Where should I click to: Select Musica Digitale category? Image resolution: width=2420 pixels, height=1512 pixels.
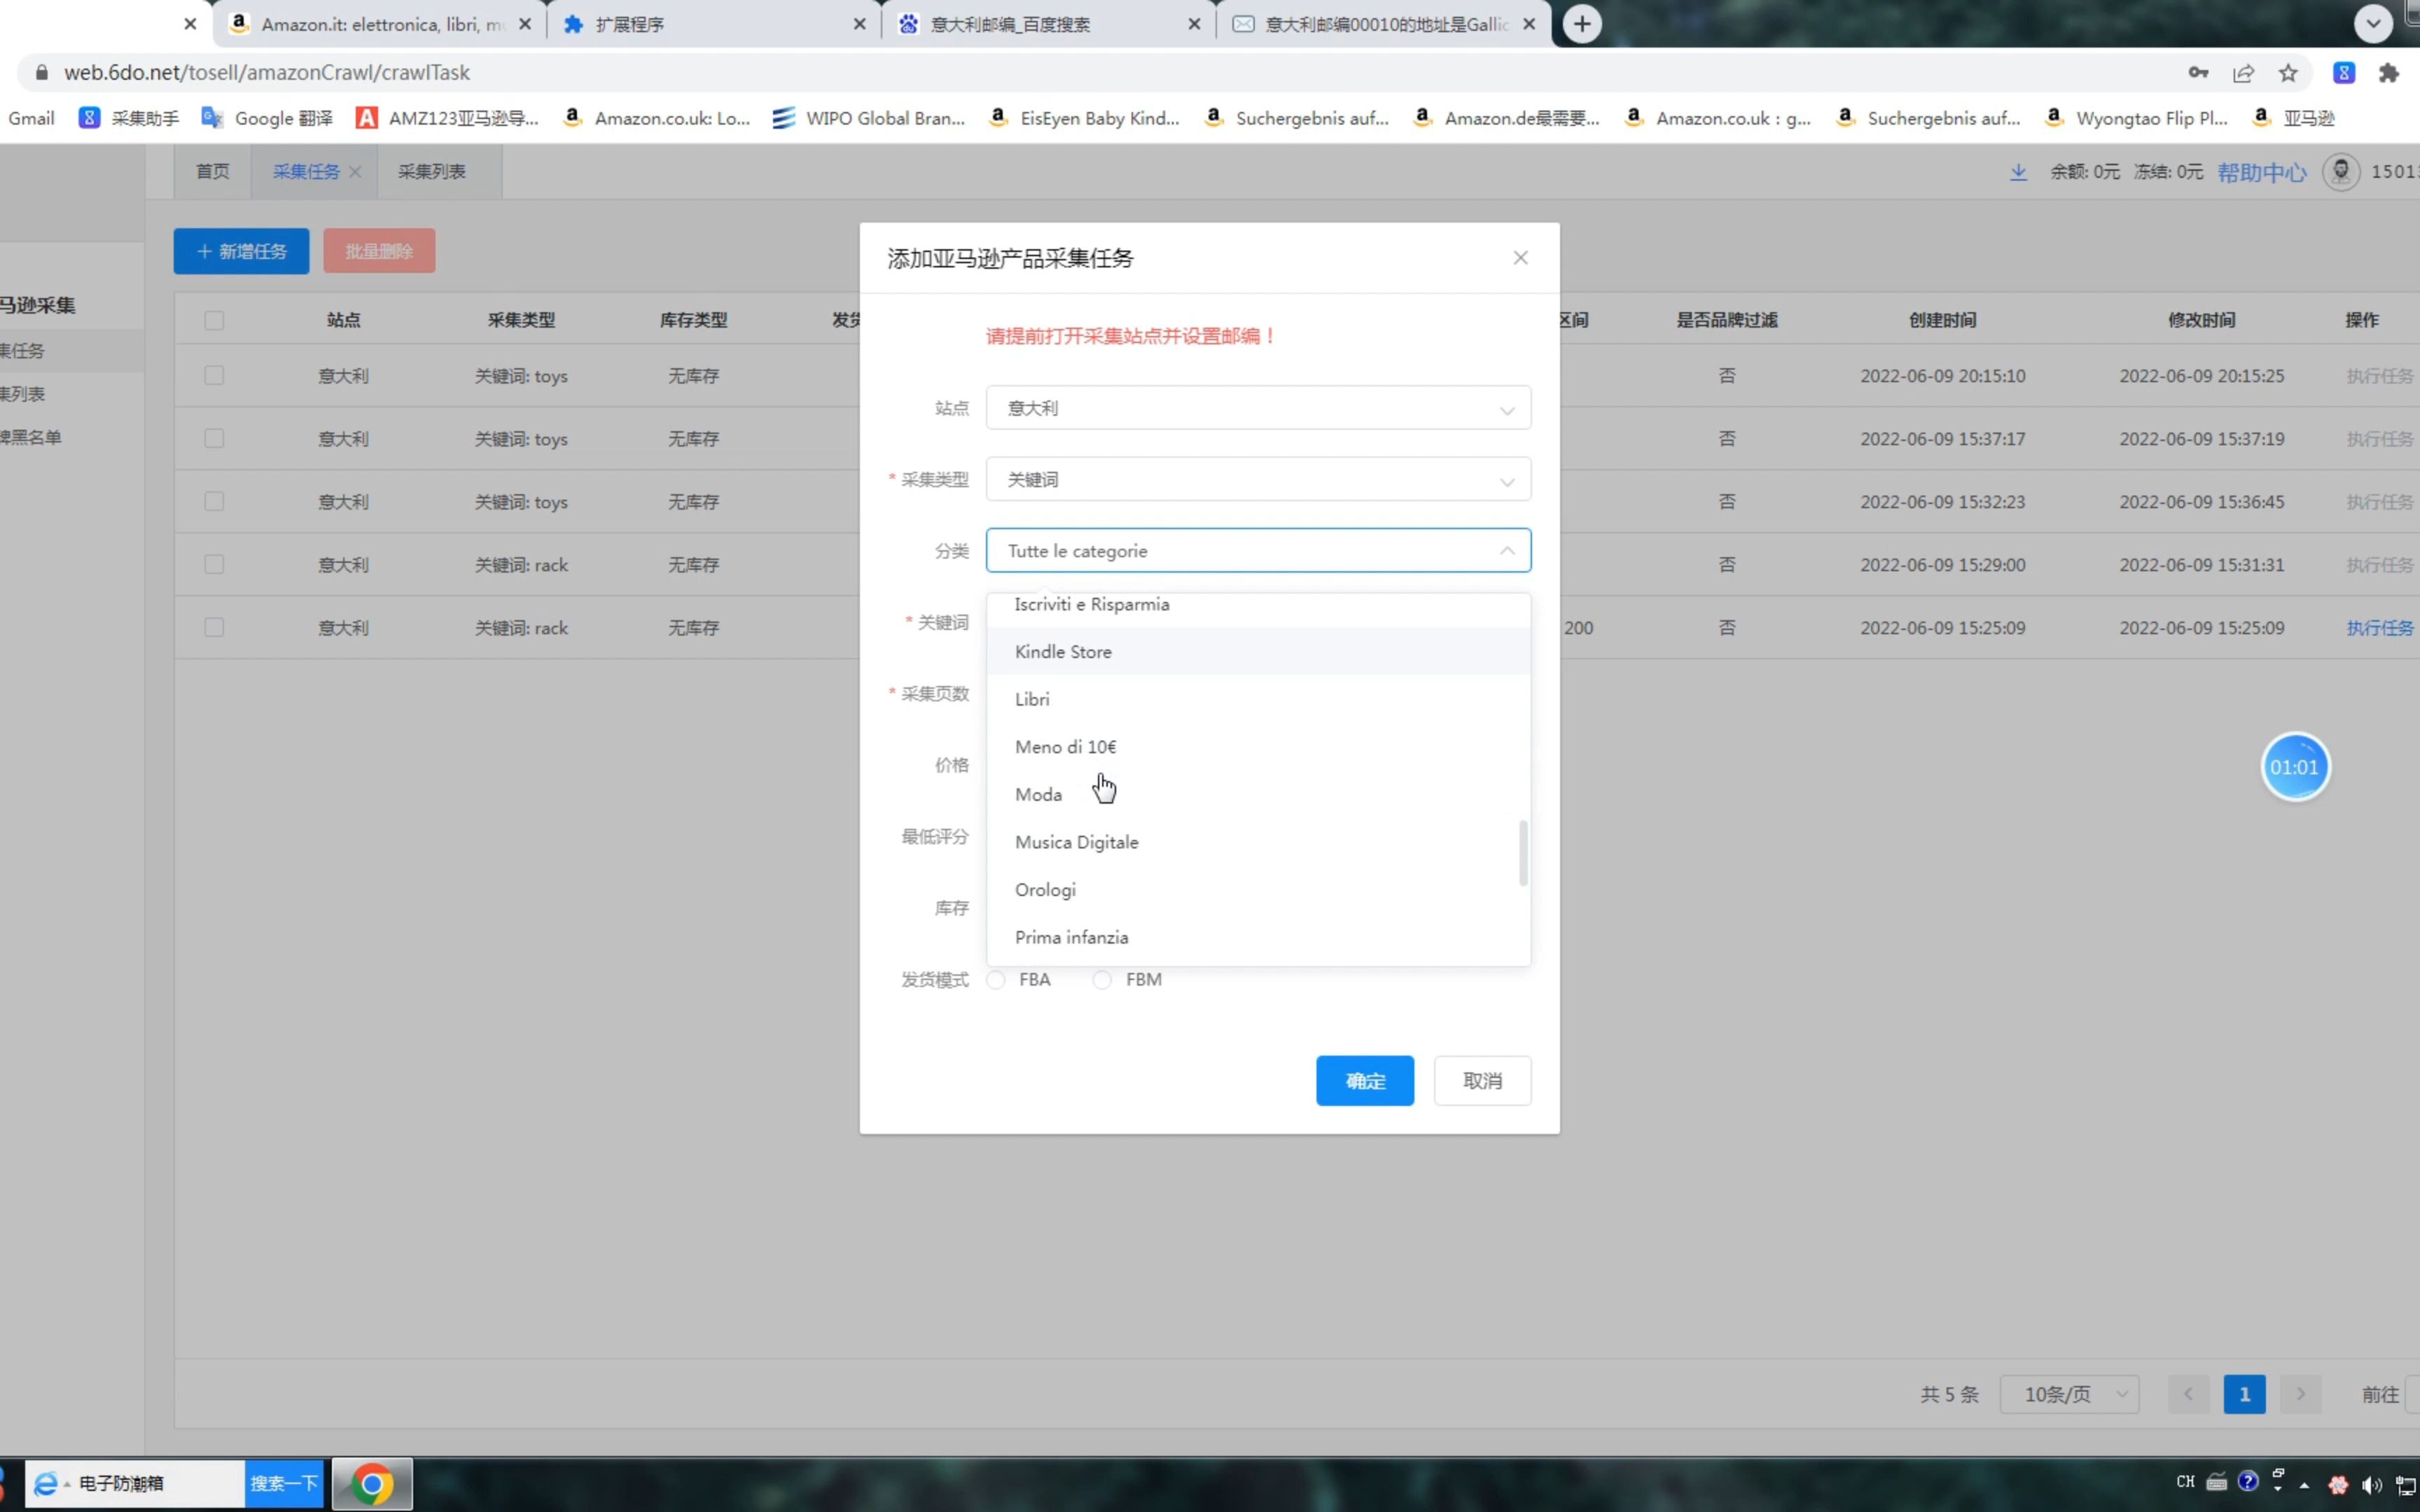[x=1258, y=842]
